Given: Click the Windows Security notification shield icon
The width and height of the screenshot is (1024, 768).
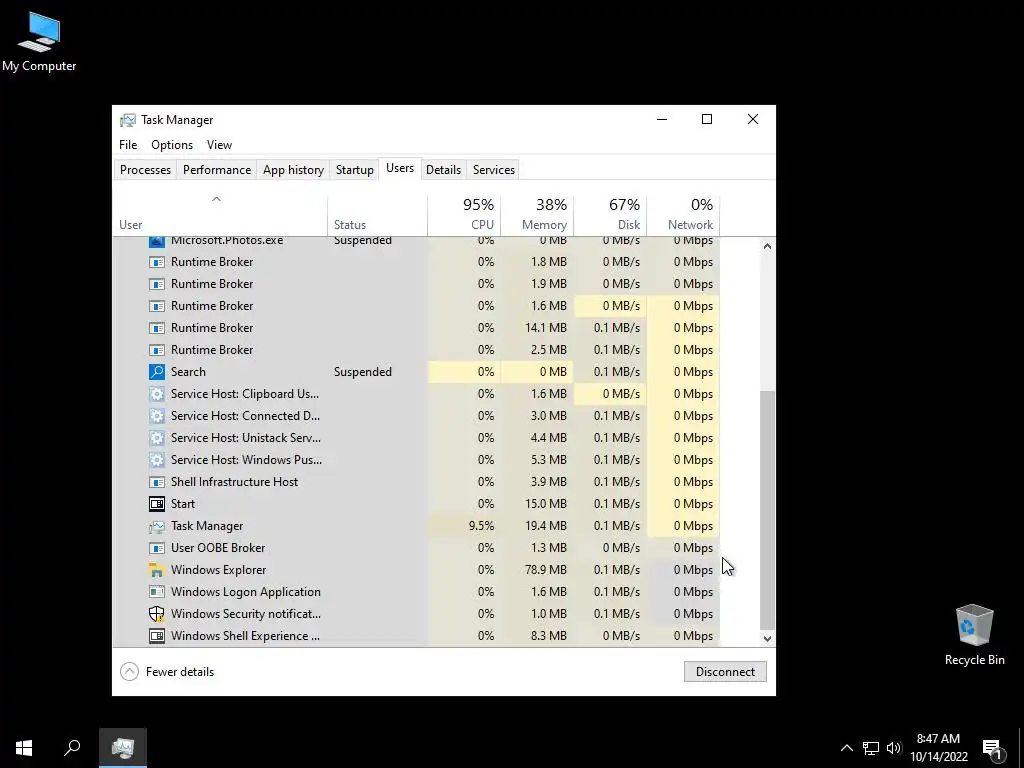Looking at the screenshot, I should point(157,614).
